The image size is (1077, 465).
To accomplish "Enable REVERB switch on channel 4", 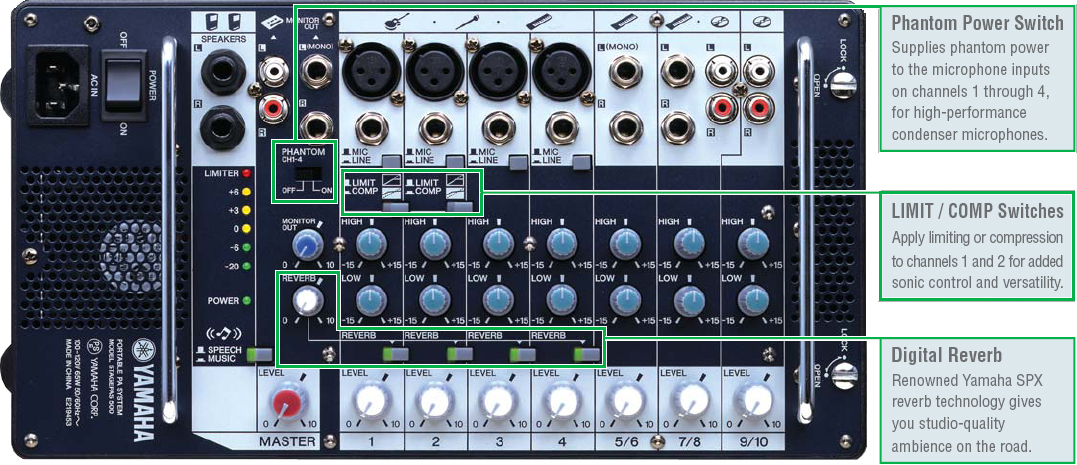I will pyautogui.click(x=587, y=354).
